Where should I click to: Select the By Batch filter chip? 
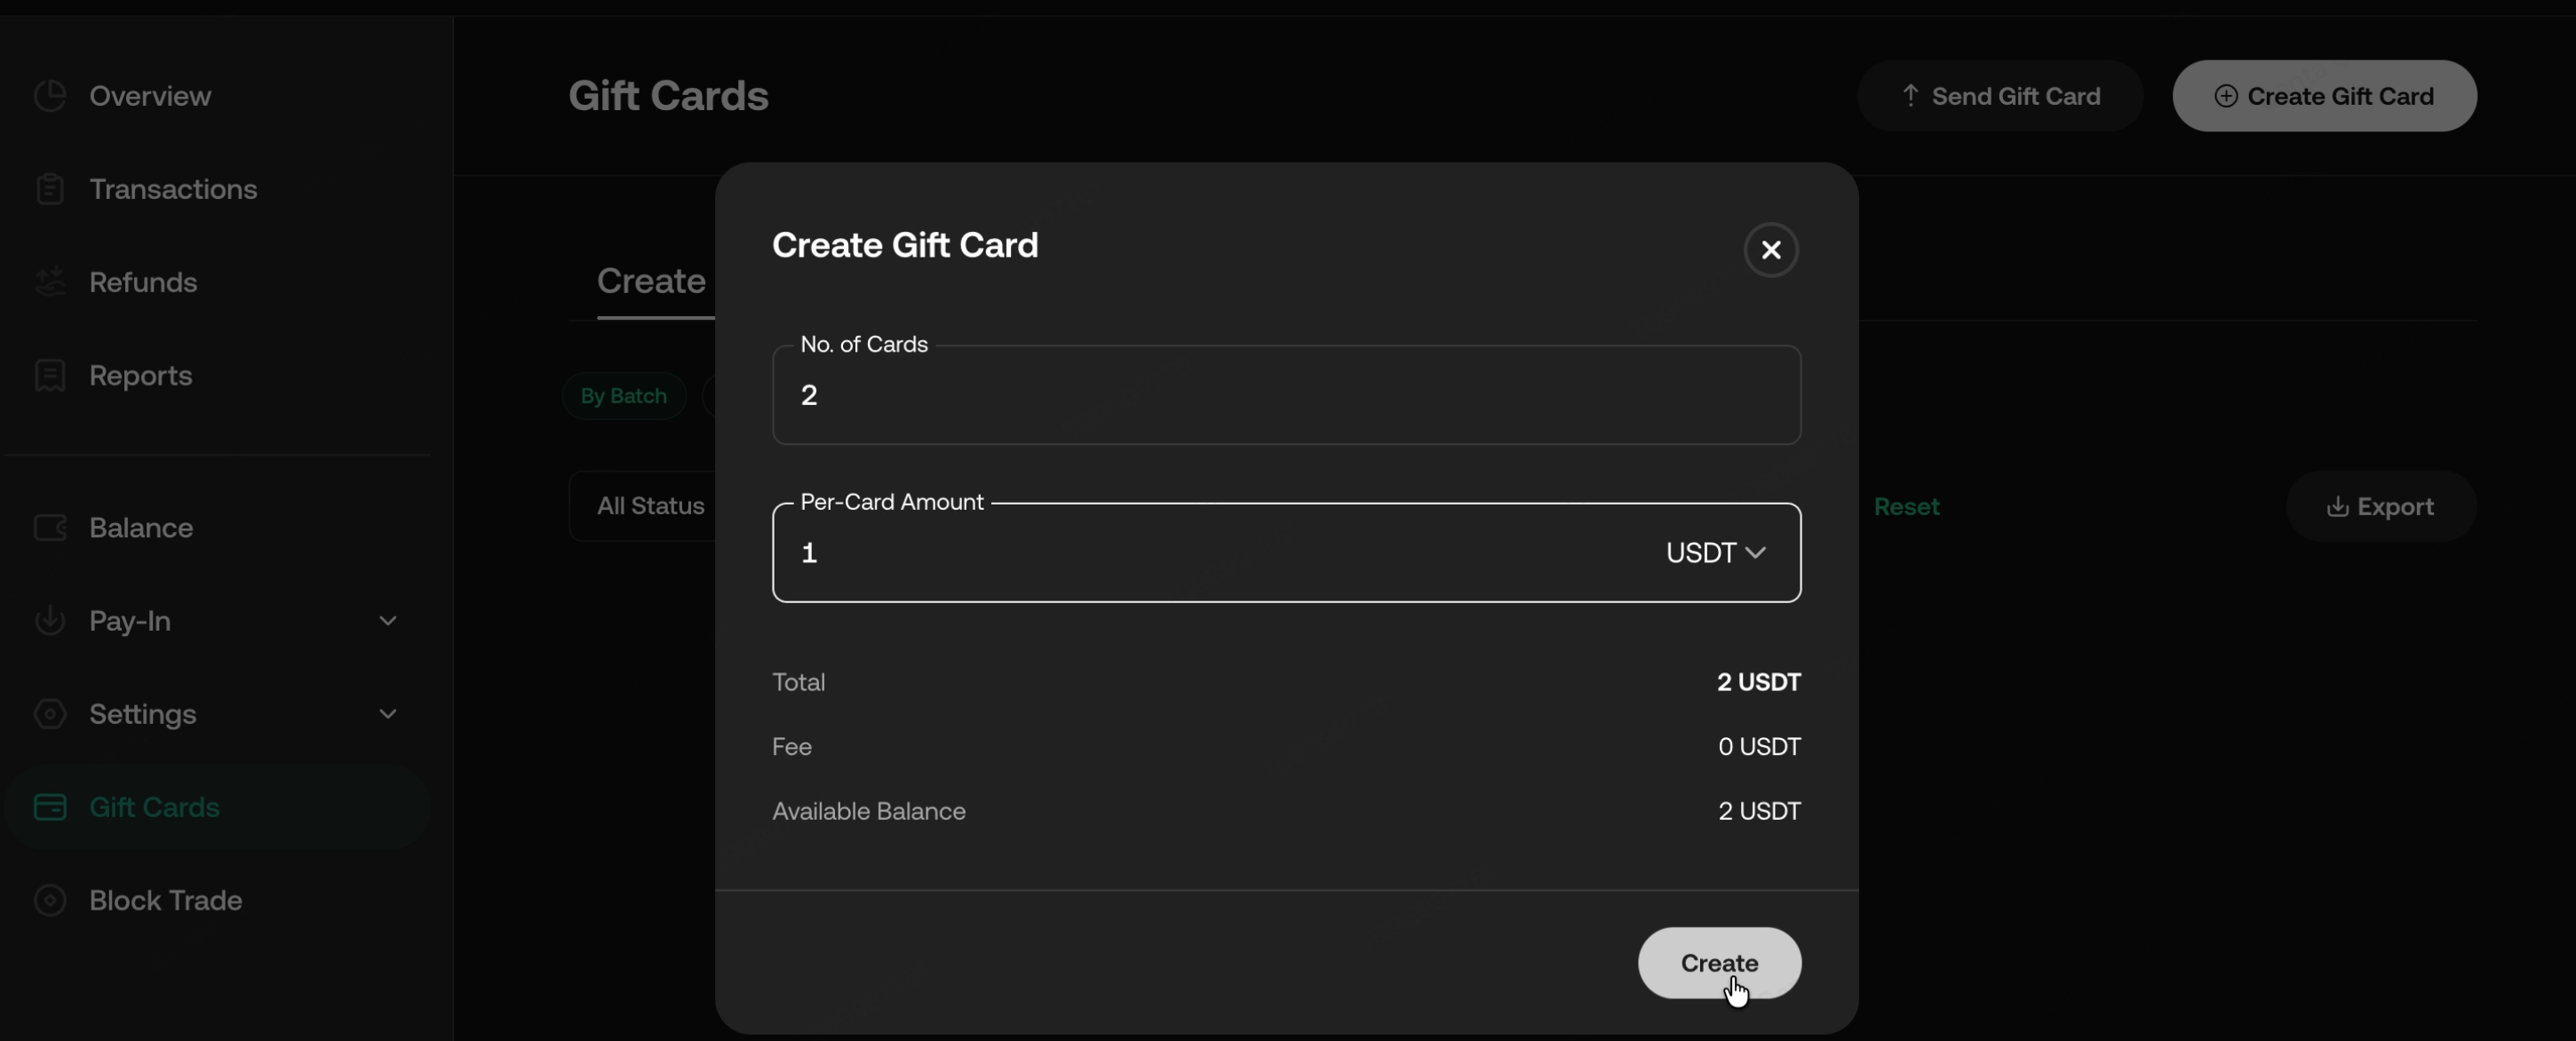623,396
